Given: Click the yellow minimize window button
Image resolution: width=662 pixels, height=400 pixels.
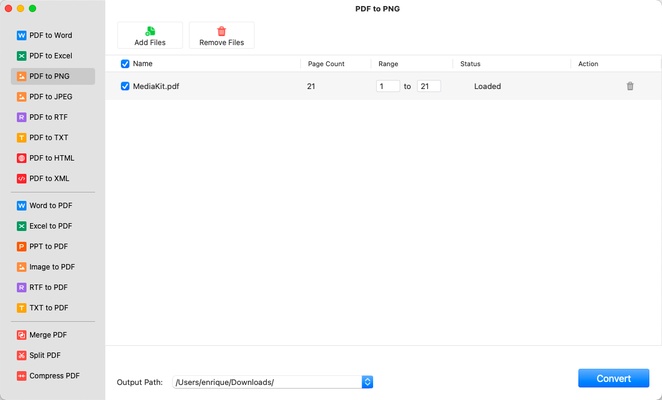Looking at the screenshot, I should coord(20,8).
